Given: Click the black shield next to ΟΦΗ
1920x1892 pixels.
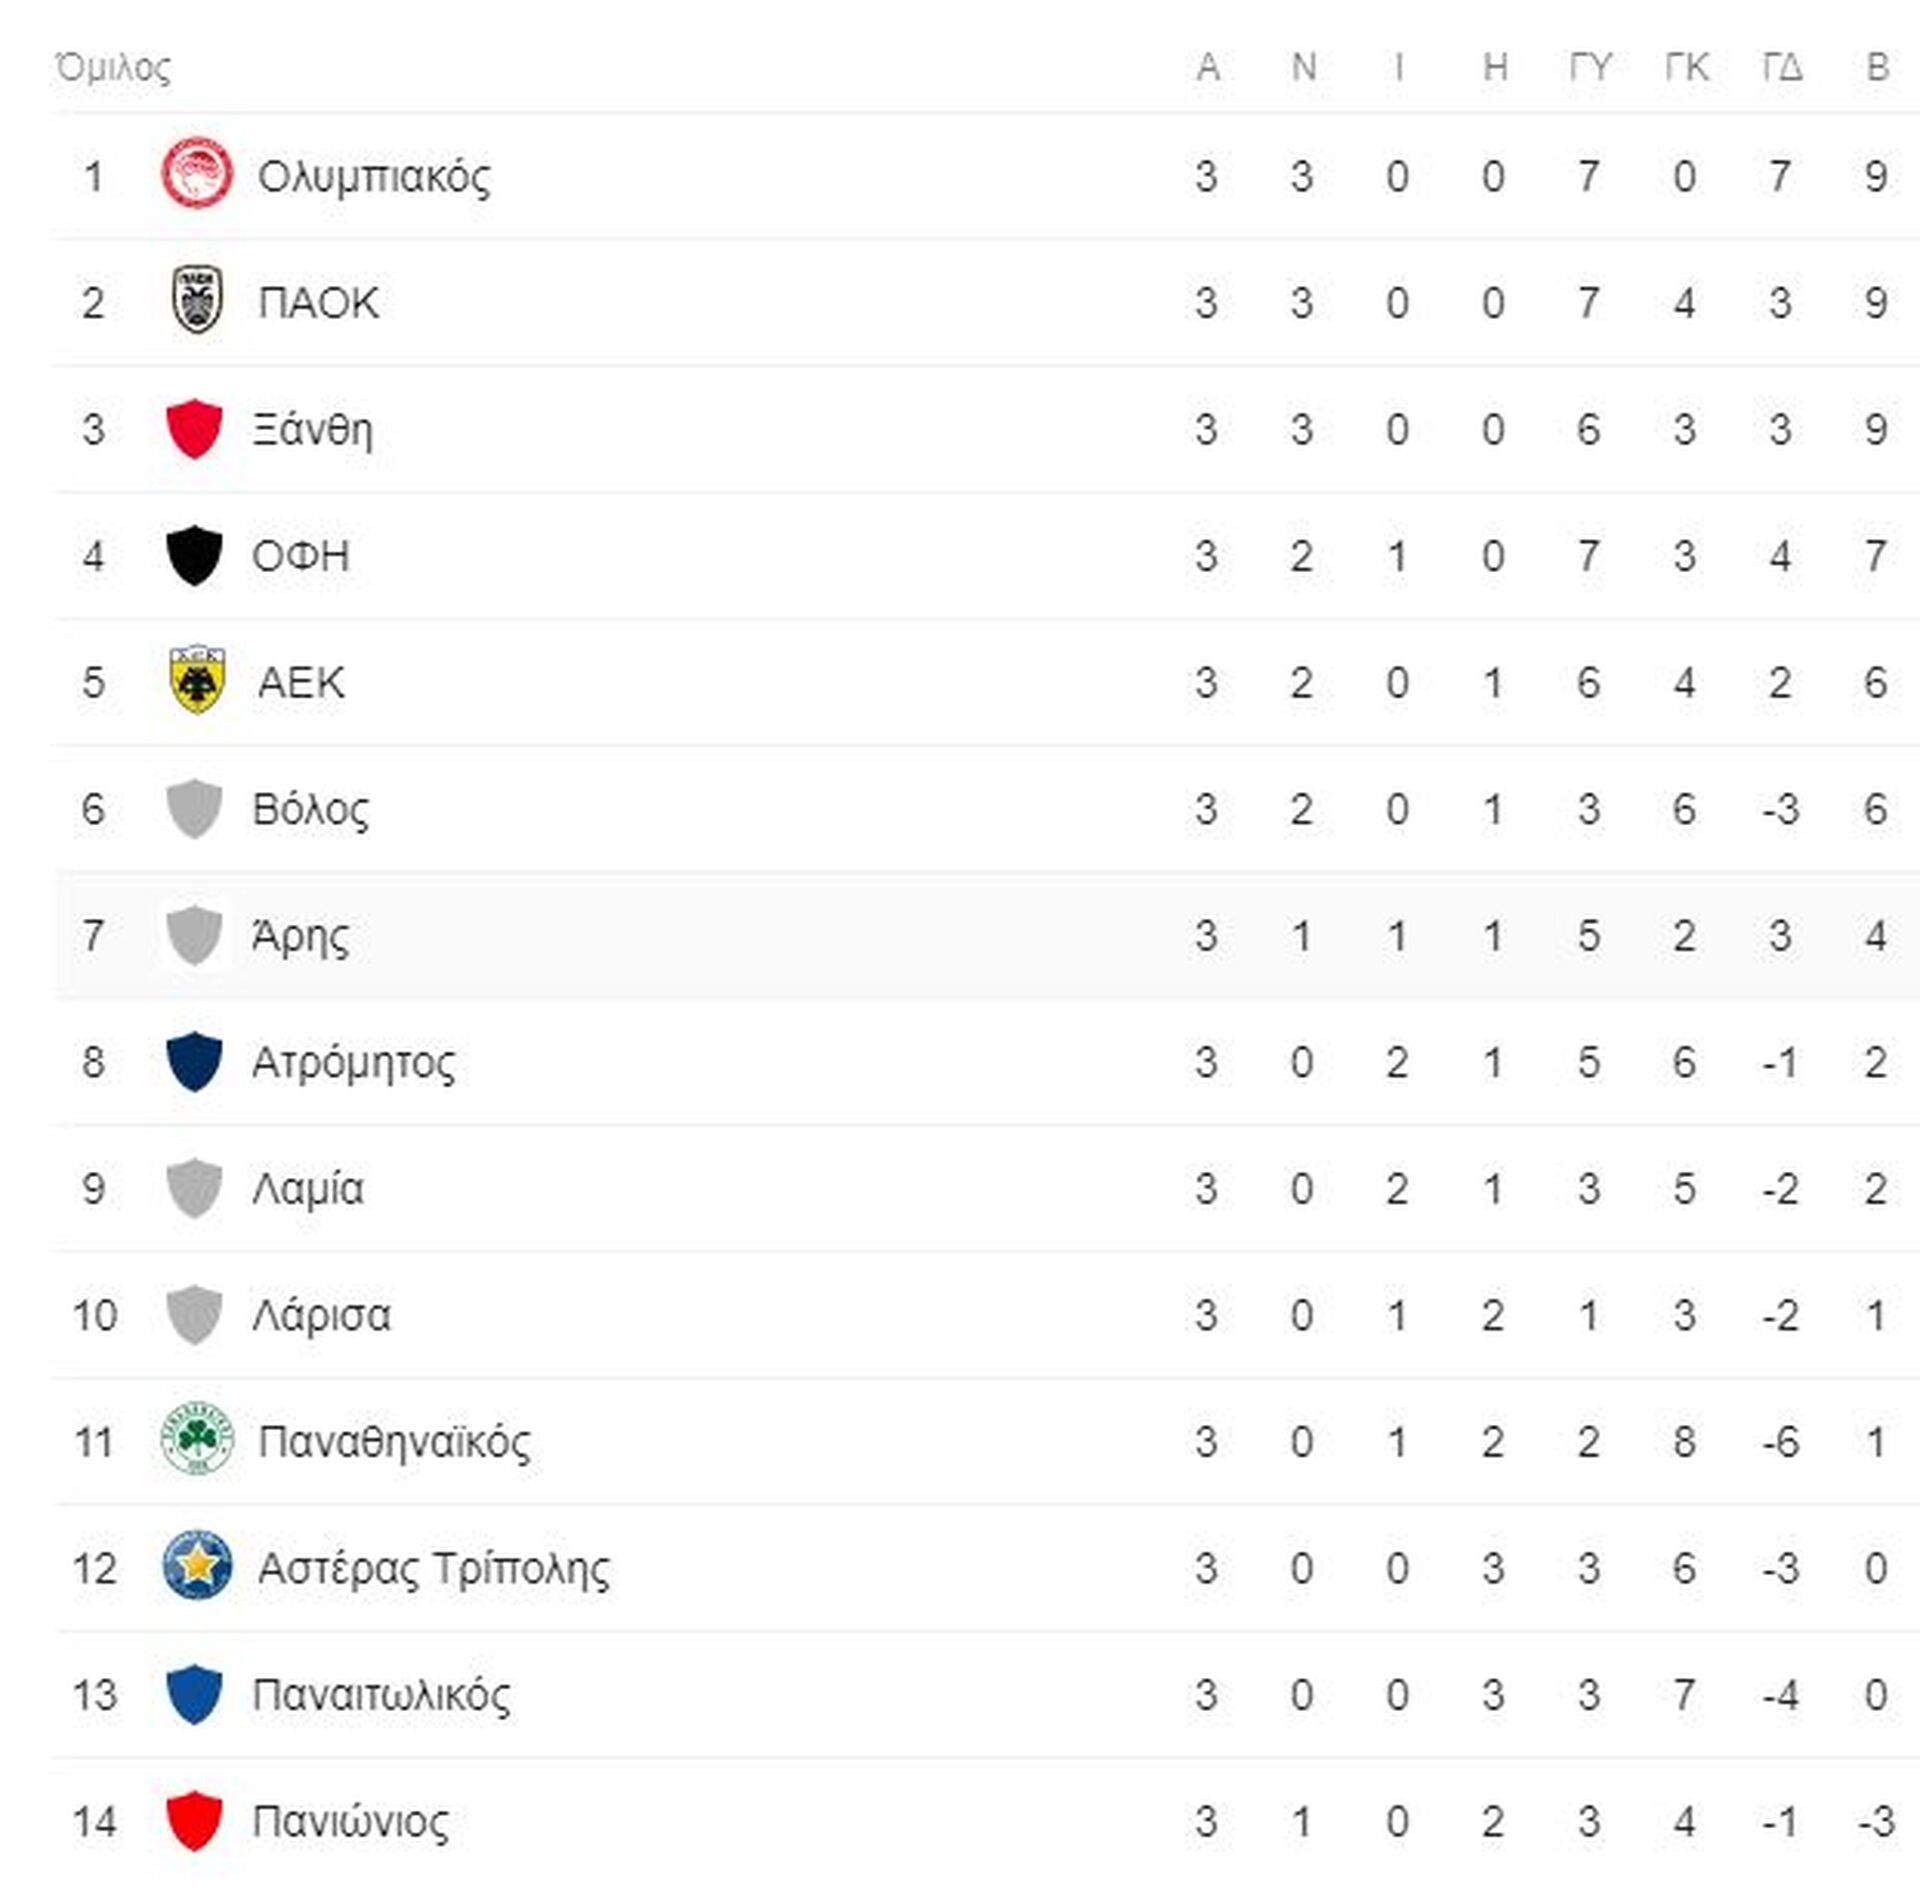Looking at the screenshot, I should point(194,555).
